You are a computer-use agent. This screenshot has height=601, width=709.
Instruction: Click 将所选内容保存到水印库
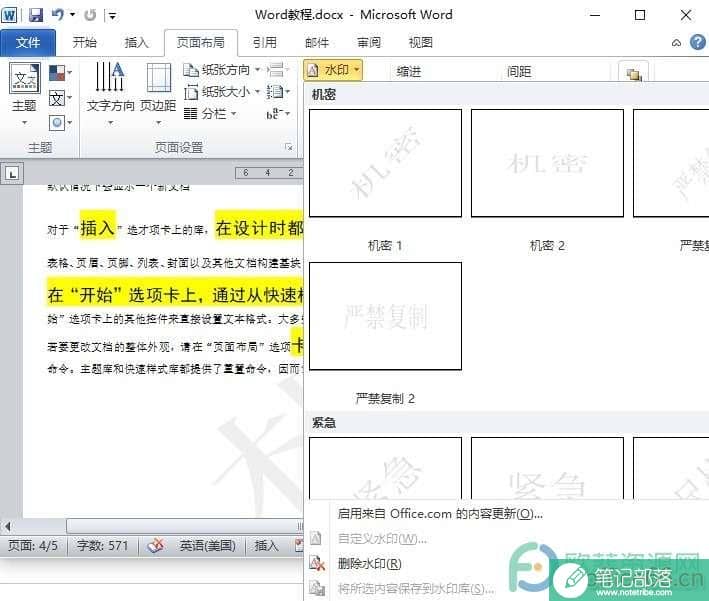(416, 588)
